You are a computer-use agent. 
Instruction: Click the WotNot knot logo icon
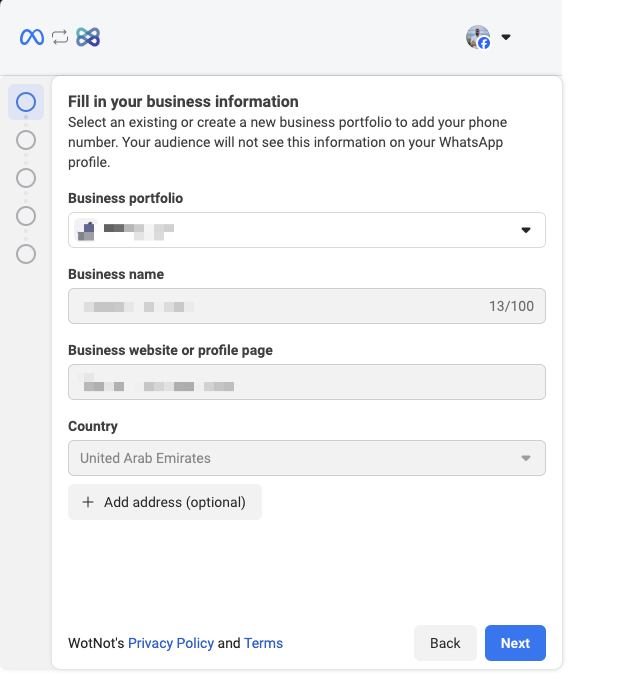click(x=88, y=37)
